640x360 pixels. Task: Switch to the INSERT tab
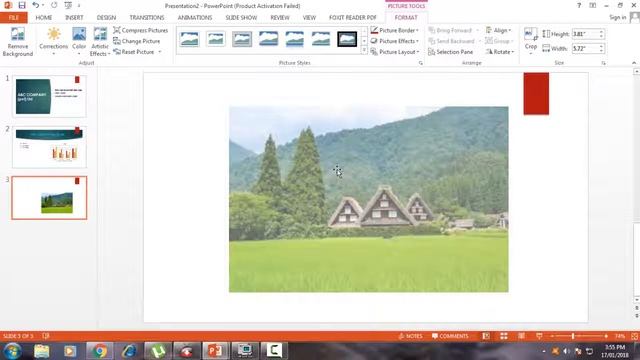tap(74, 18)
